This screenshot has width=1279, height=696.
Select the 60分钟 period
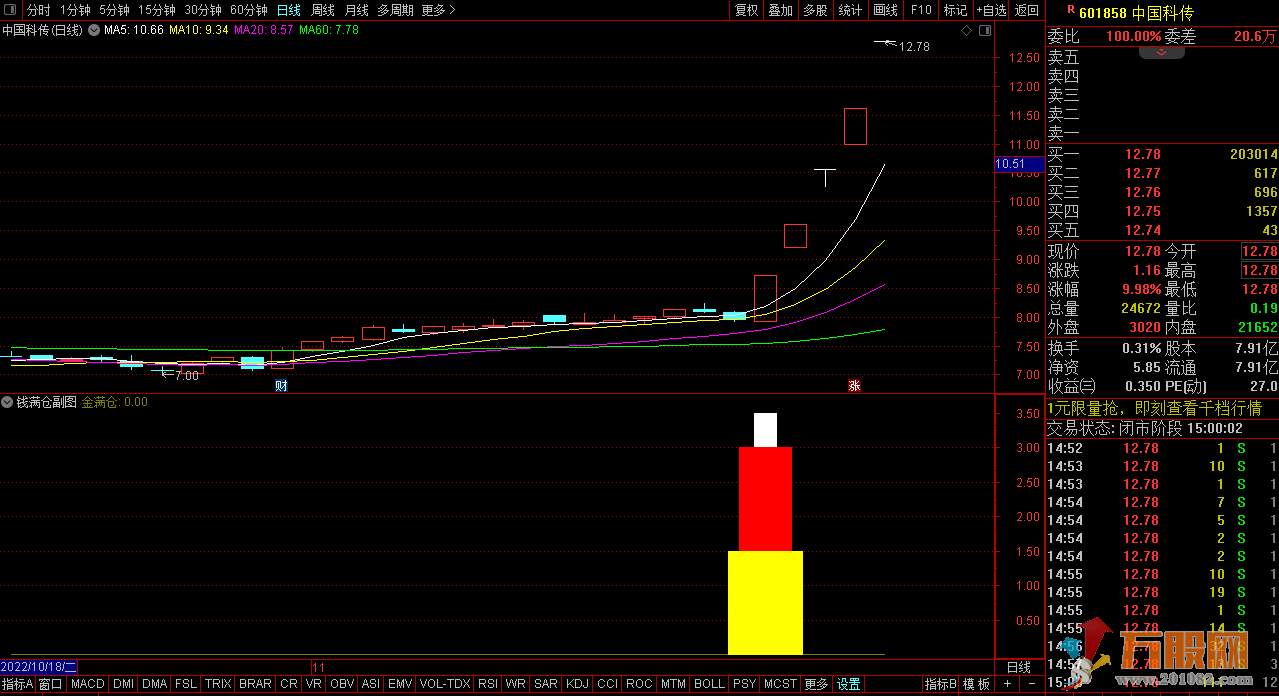pos(249,10)
